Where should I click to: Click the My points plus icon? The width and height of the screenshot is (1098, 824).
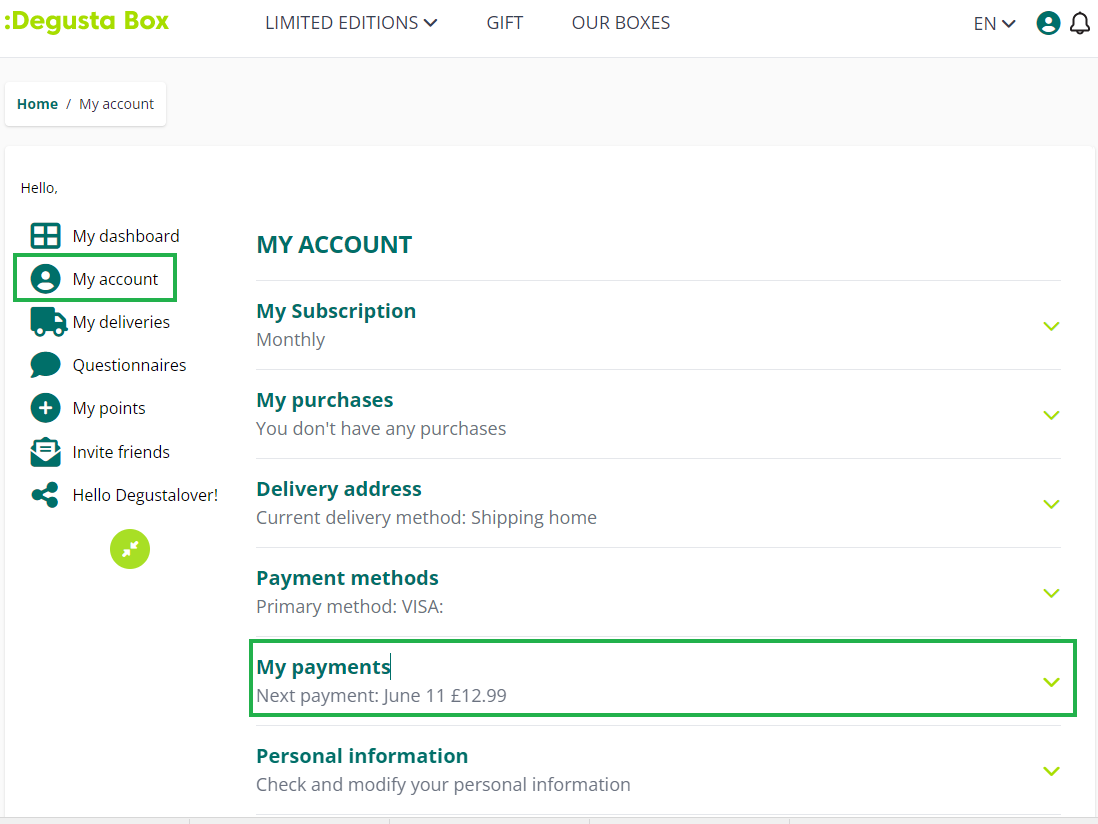click(x=46, y=408)
